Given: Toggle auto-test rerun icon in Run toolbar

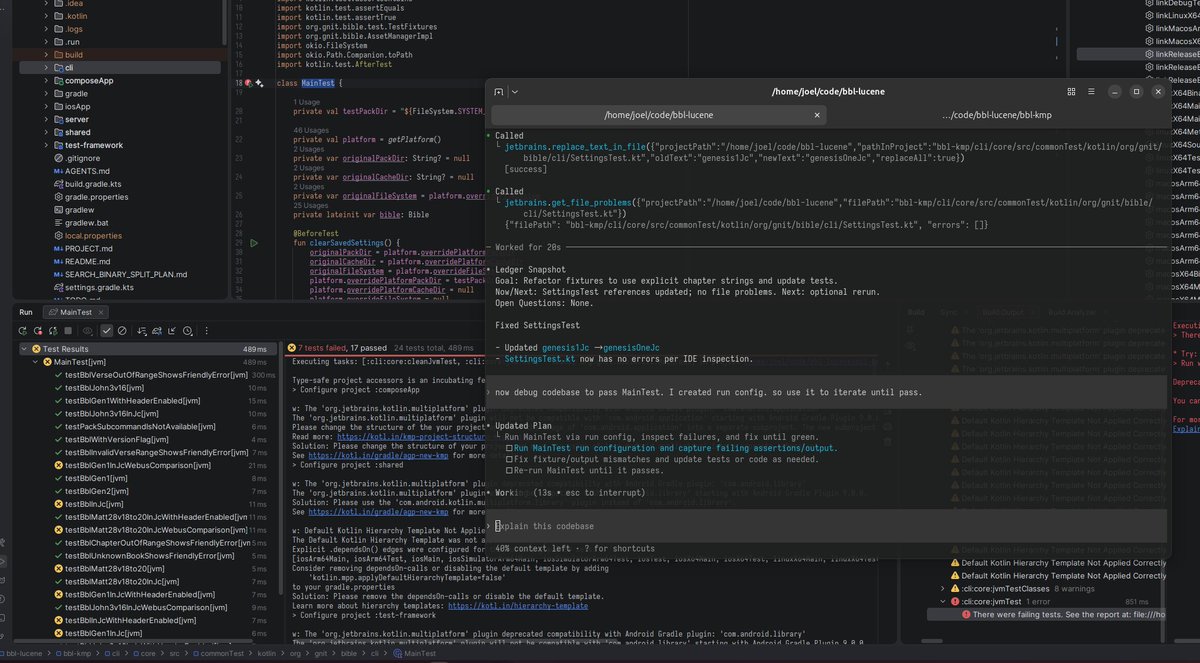Looking at the screenshot, I should tap(53, 330).
